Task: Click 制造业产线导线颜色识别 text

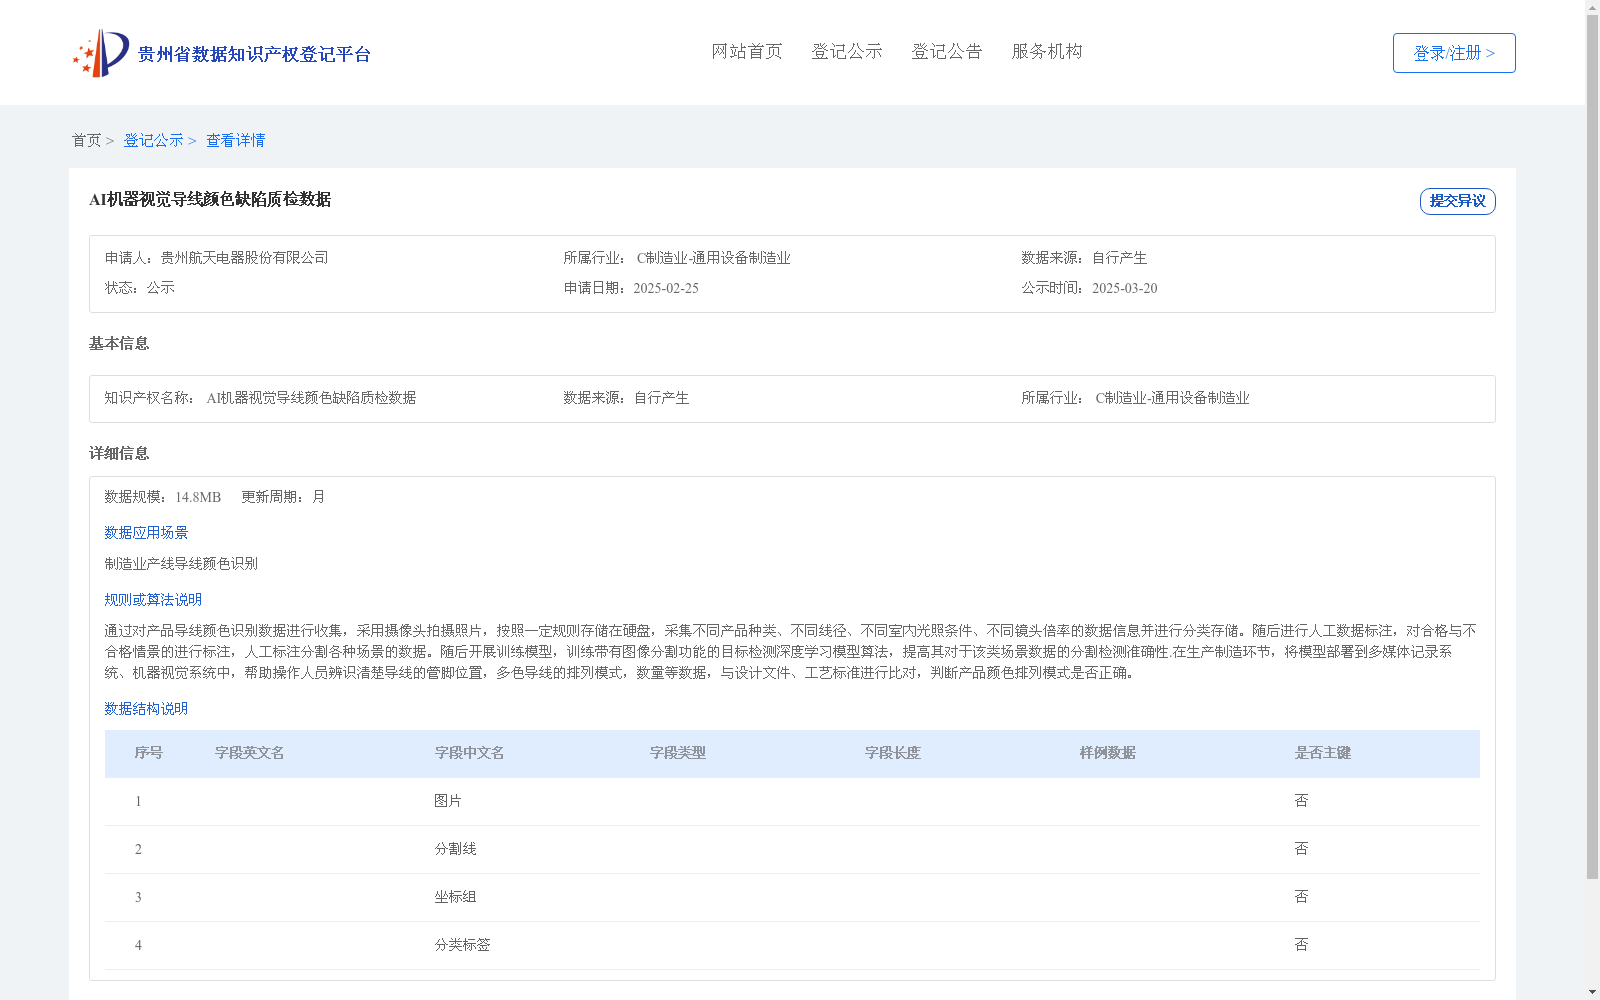Action: [181, 564]
